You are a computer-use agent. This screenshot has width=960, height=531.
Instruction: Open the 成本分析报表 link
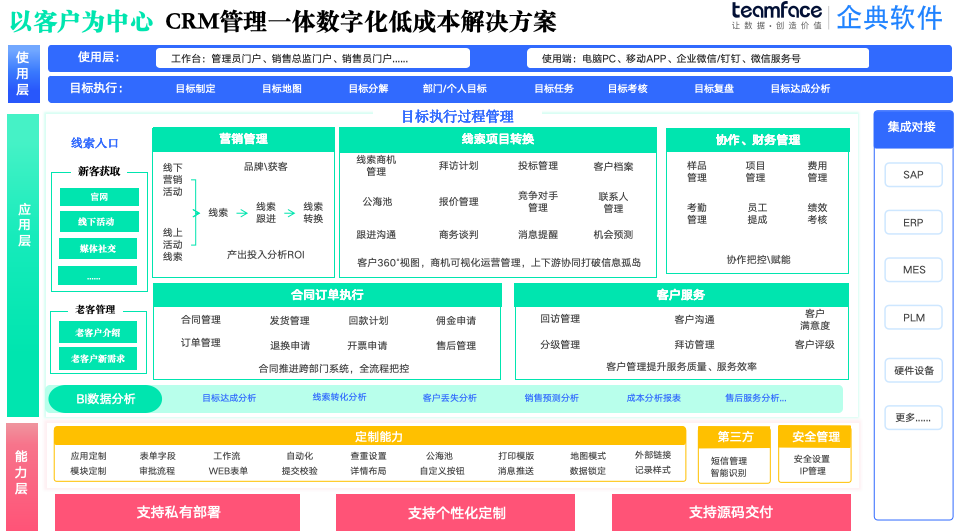point(654,398)
